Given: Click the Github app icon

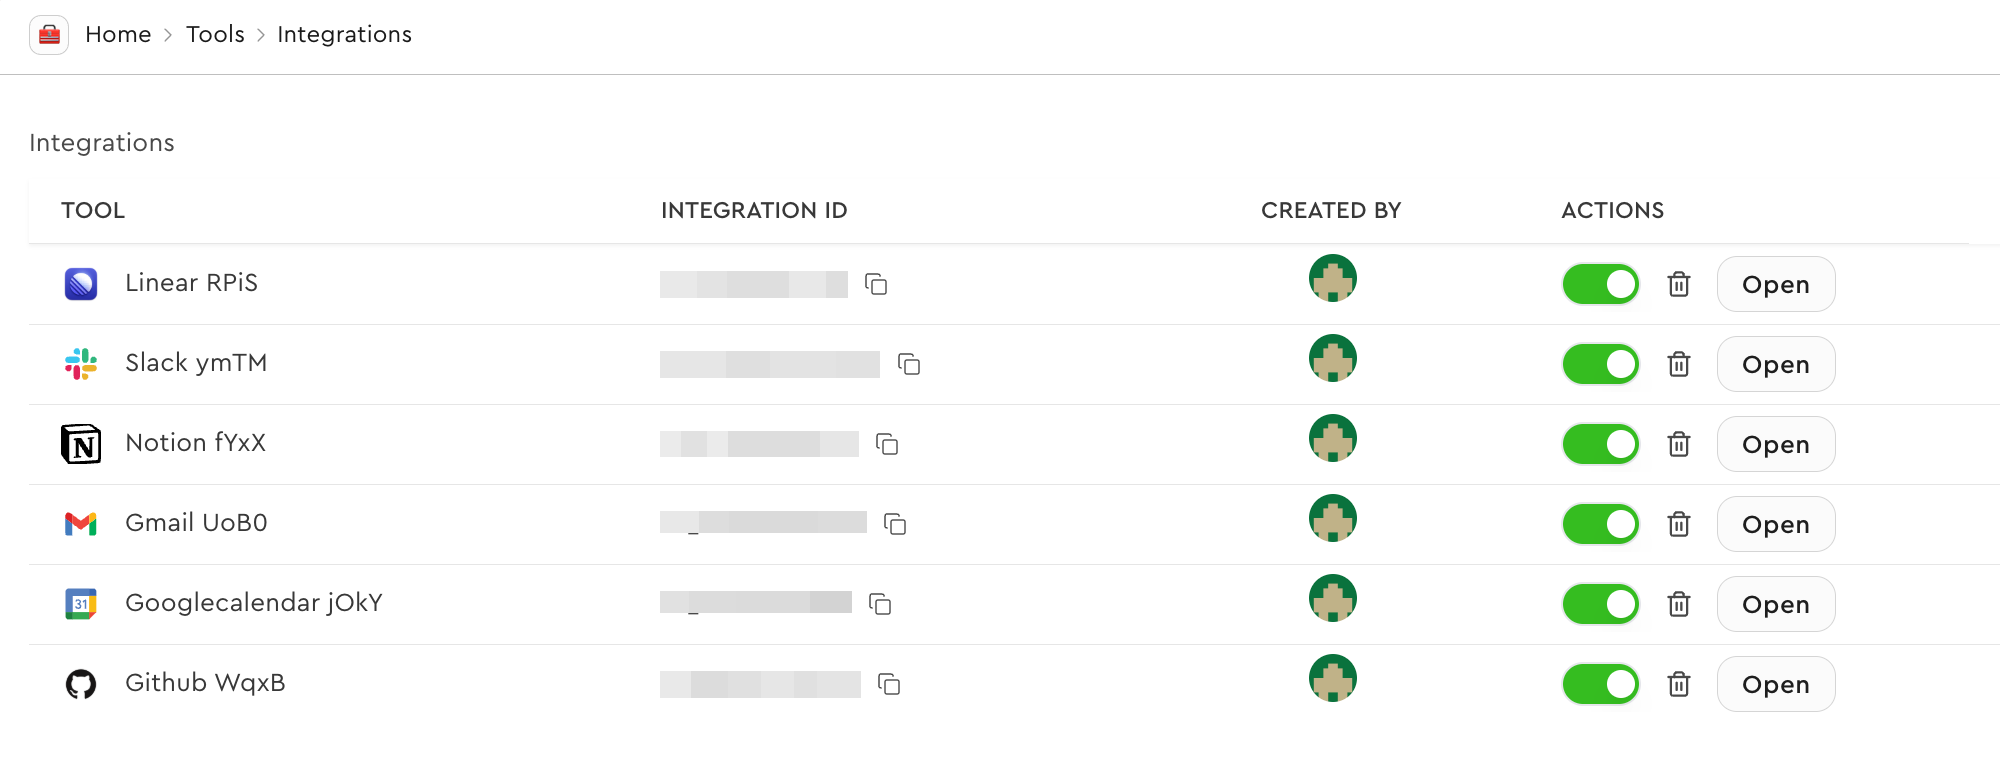Looking at the screenshot, I should pos(81,683).
